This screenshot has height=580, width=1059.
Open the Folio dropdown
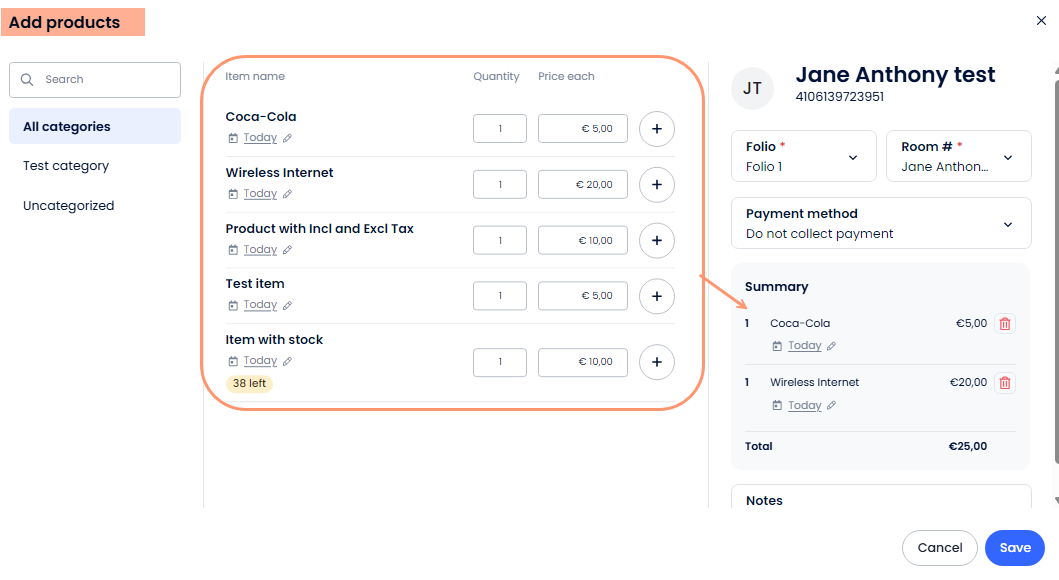pos(804,157)
